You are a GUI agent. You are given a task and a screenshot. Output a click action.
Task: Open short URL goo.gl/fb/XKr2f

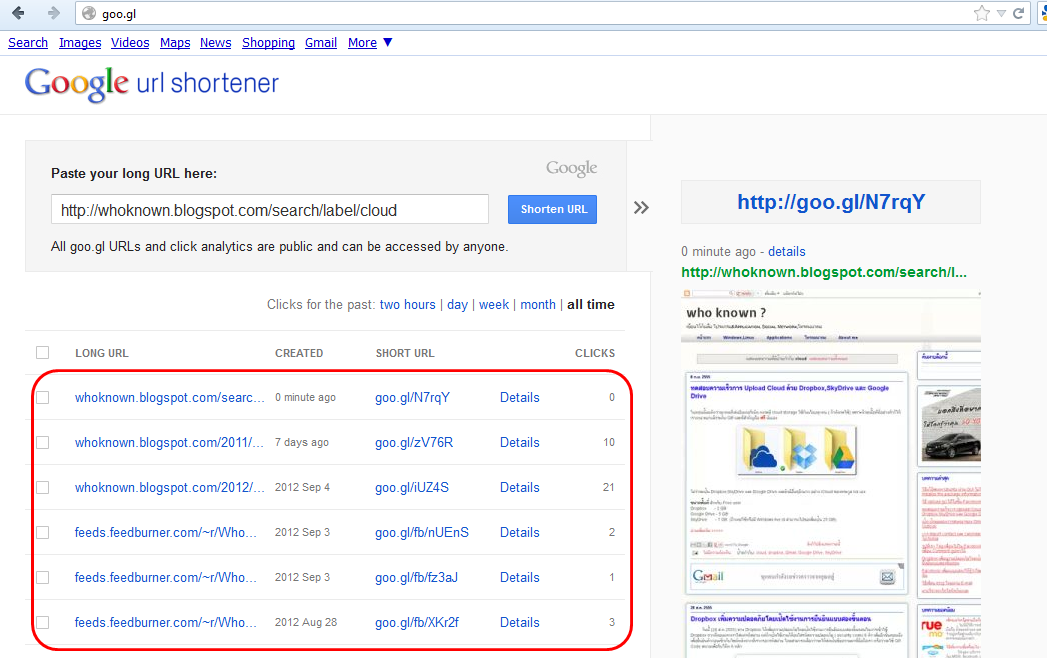coord(417,623)
